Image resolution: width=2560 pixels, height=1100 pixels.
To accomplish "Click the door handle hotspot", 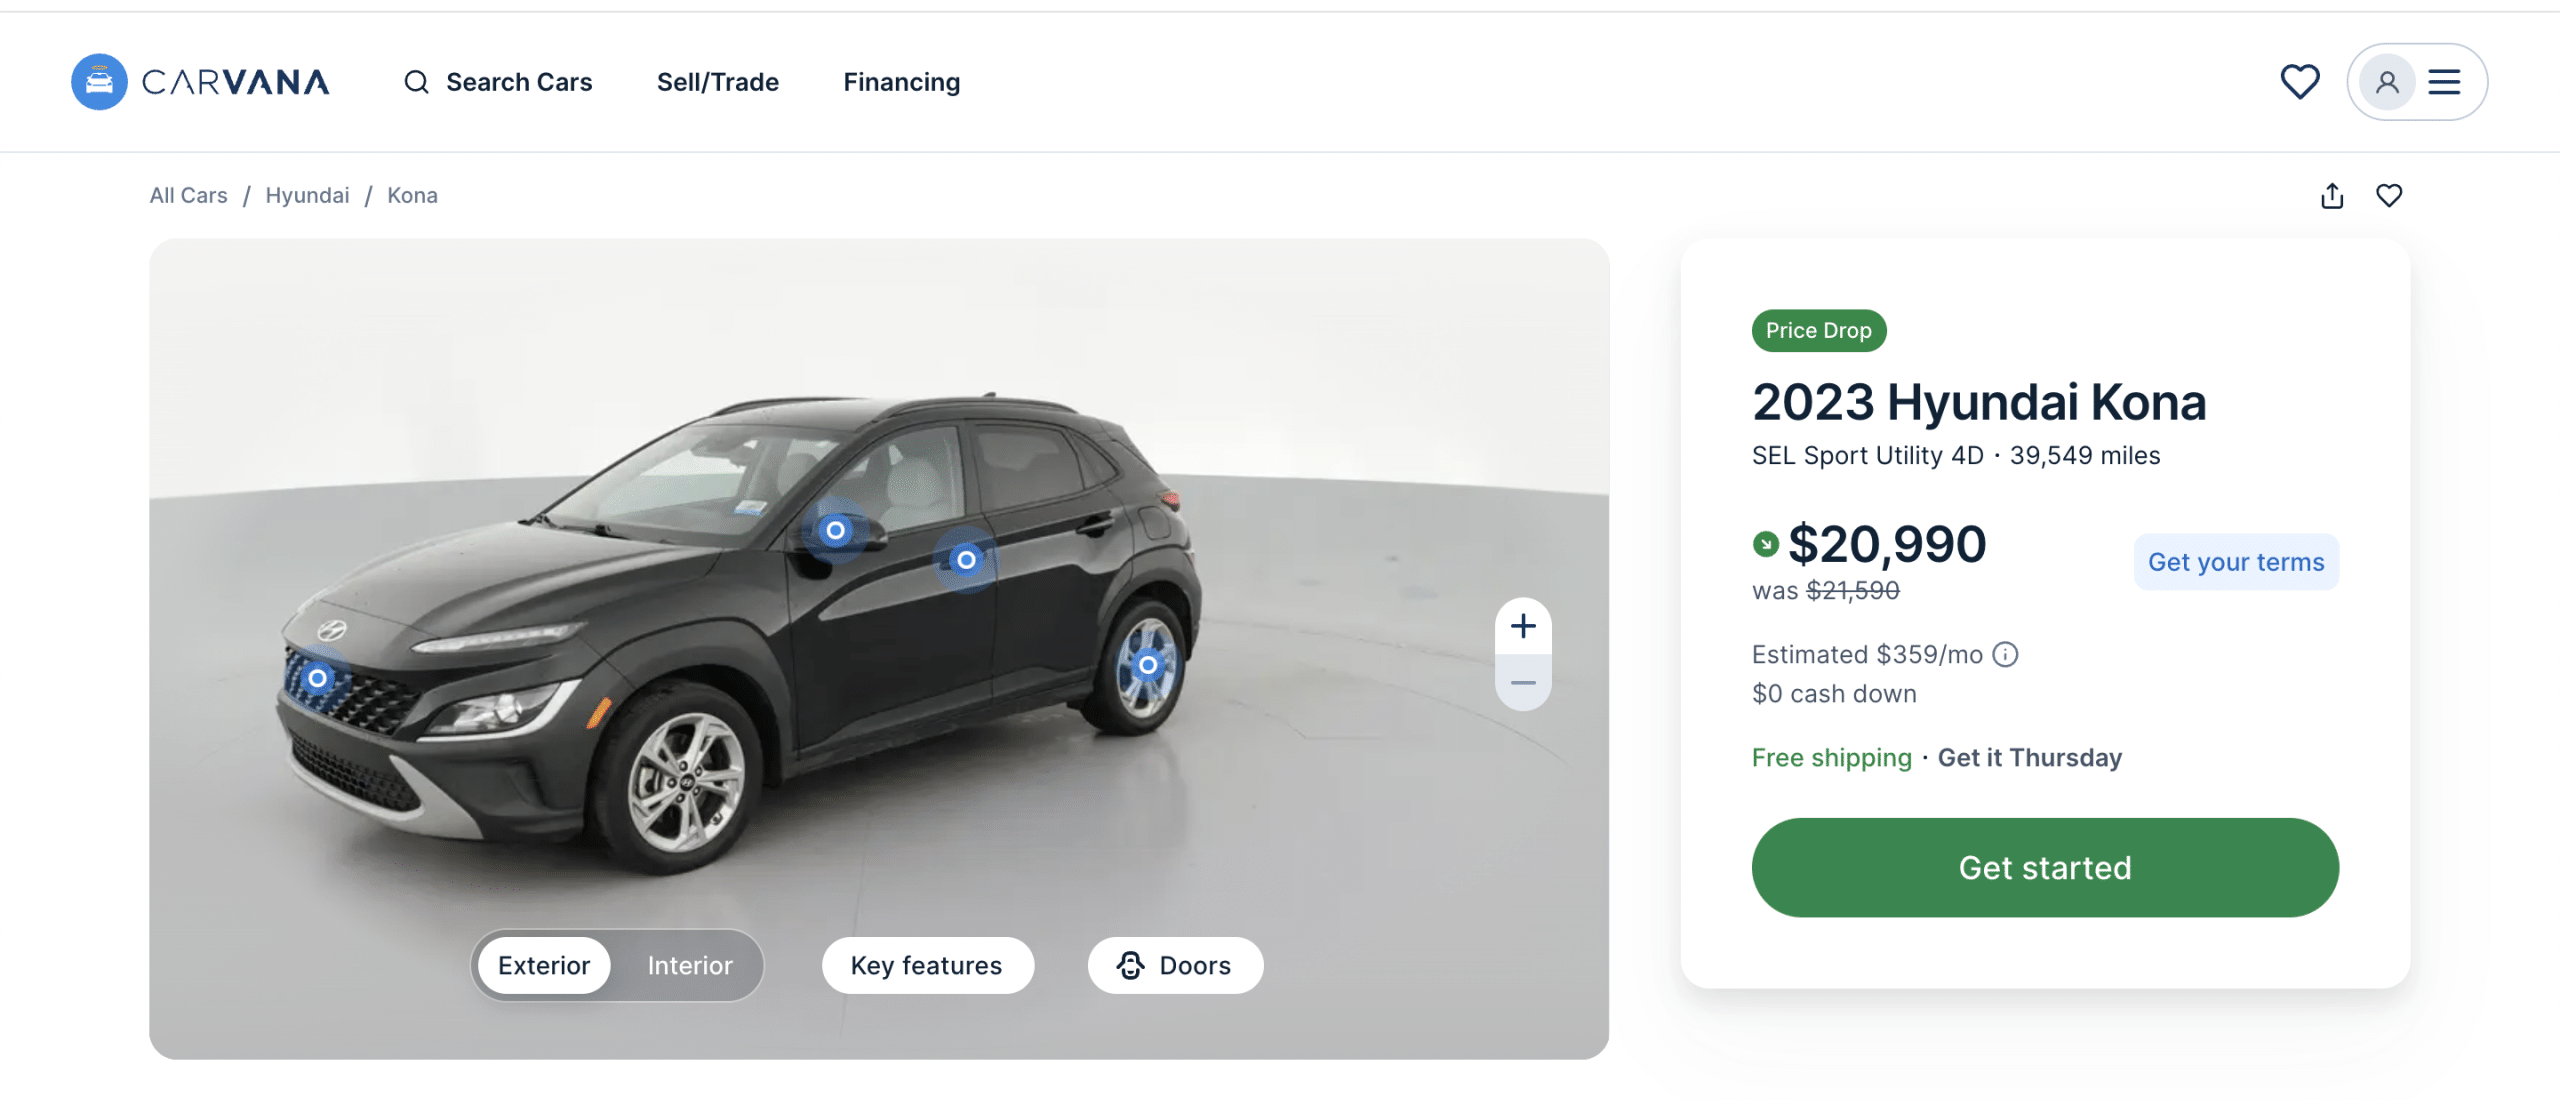I will (x=966, y=560).
